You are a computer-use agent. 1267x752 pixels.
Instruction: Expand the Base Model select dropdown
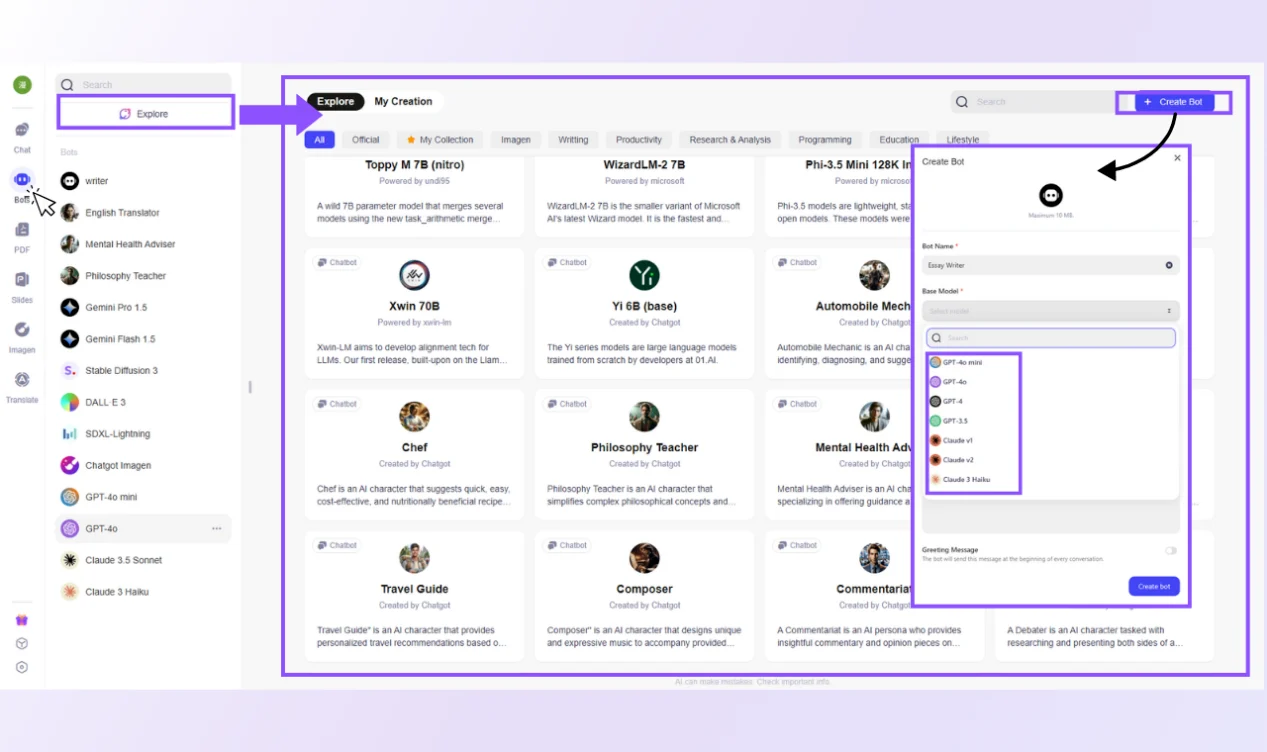point(1050,311)
